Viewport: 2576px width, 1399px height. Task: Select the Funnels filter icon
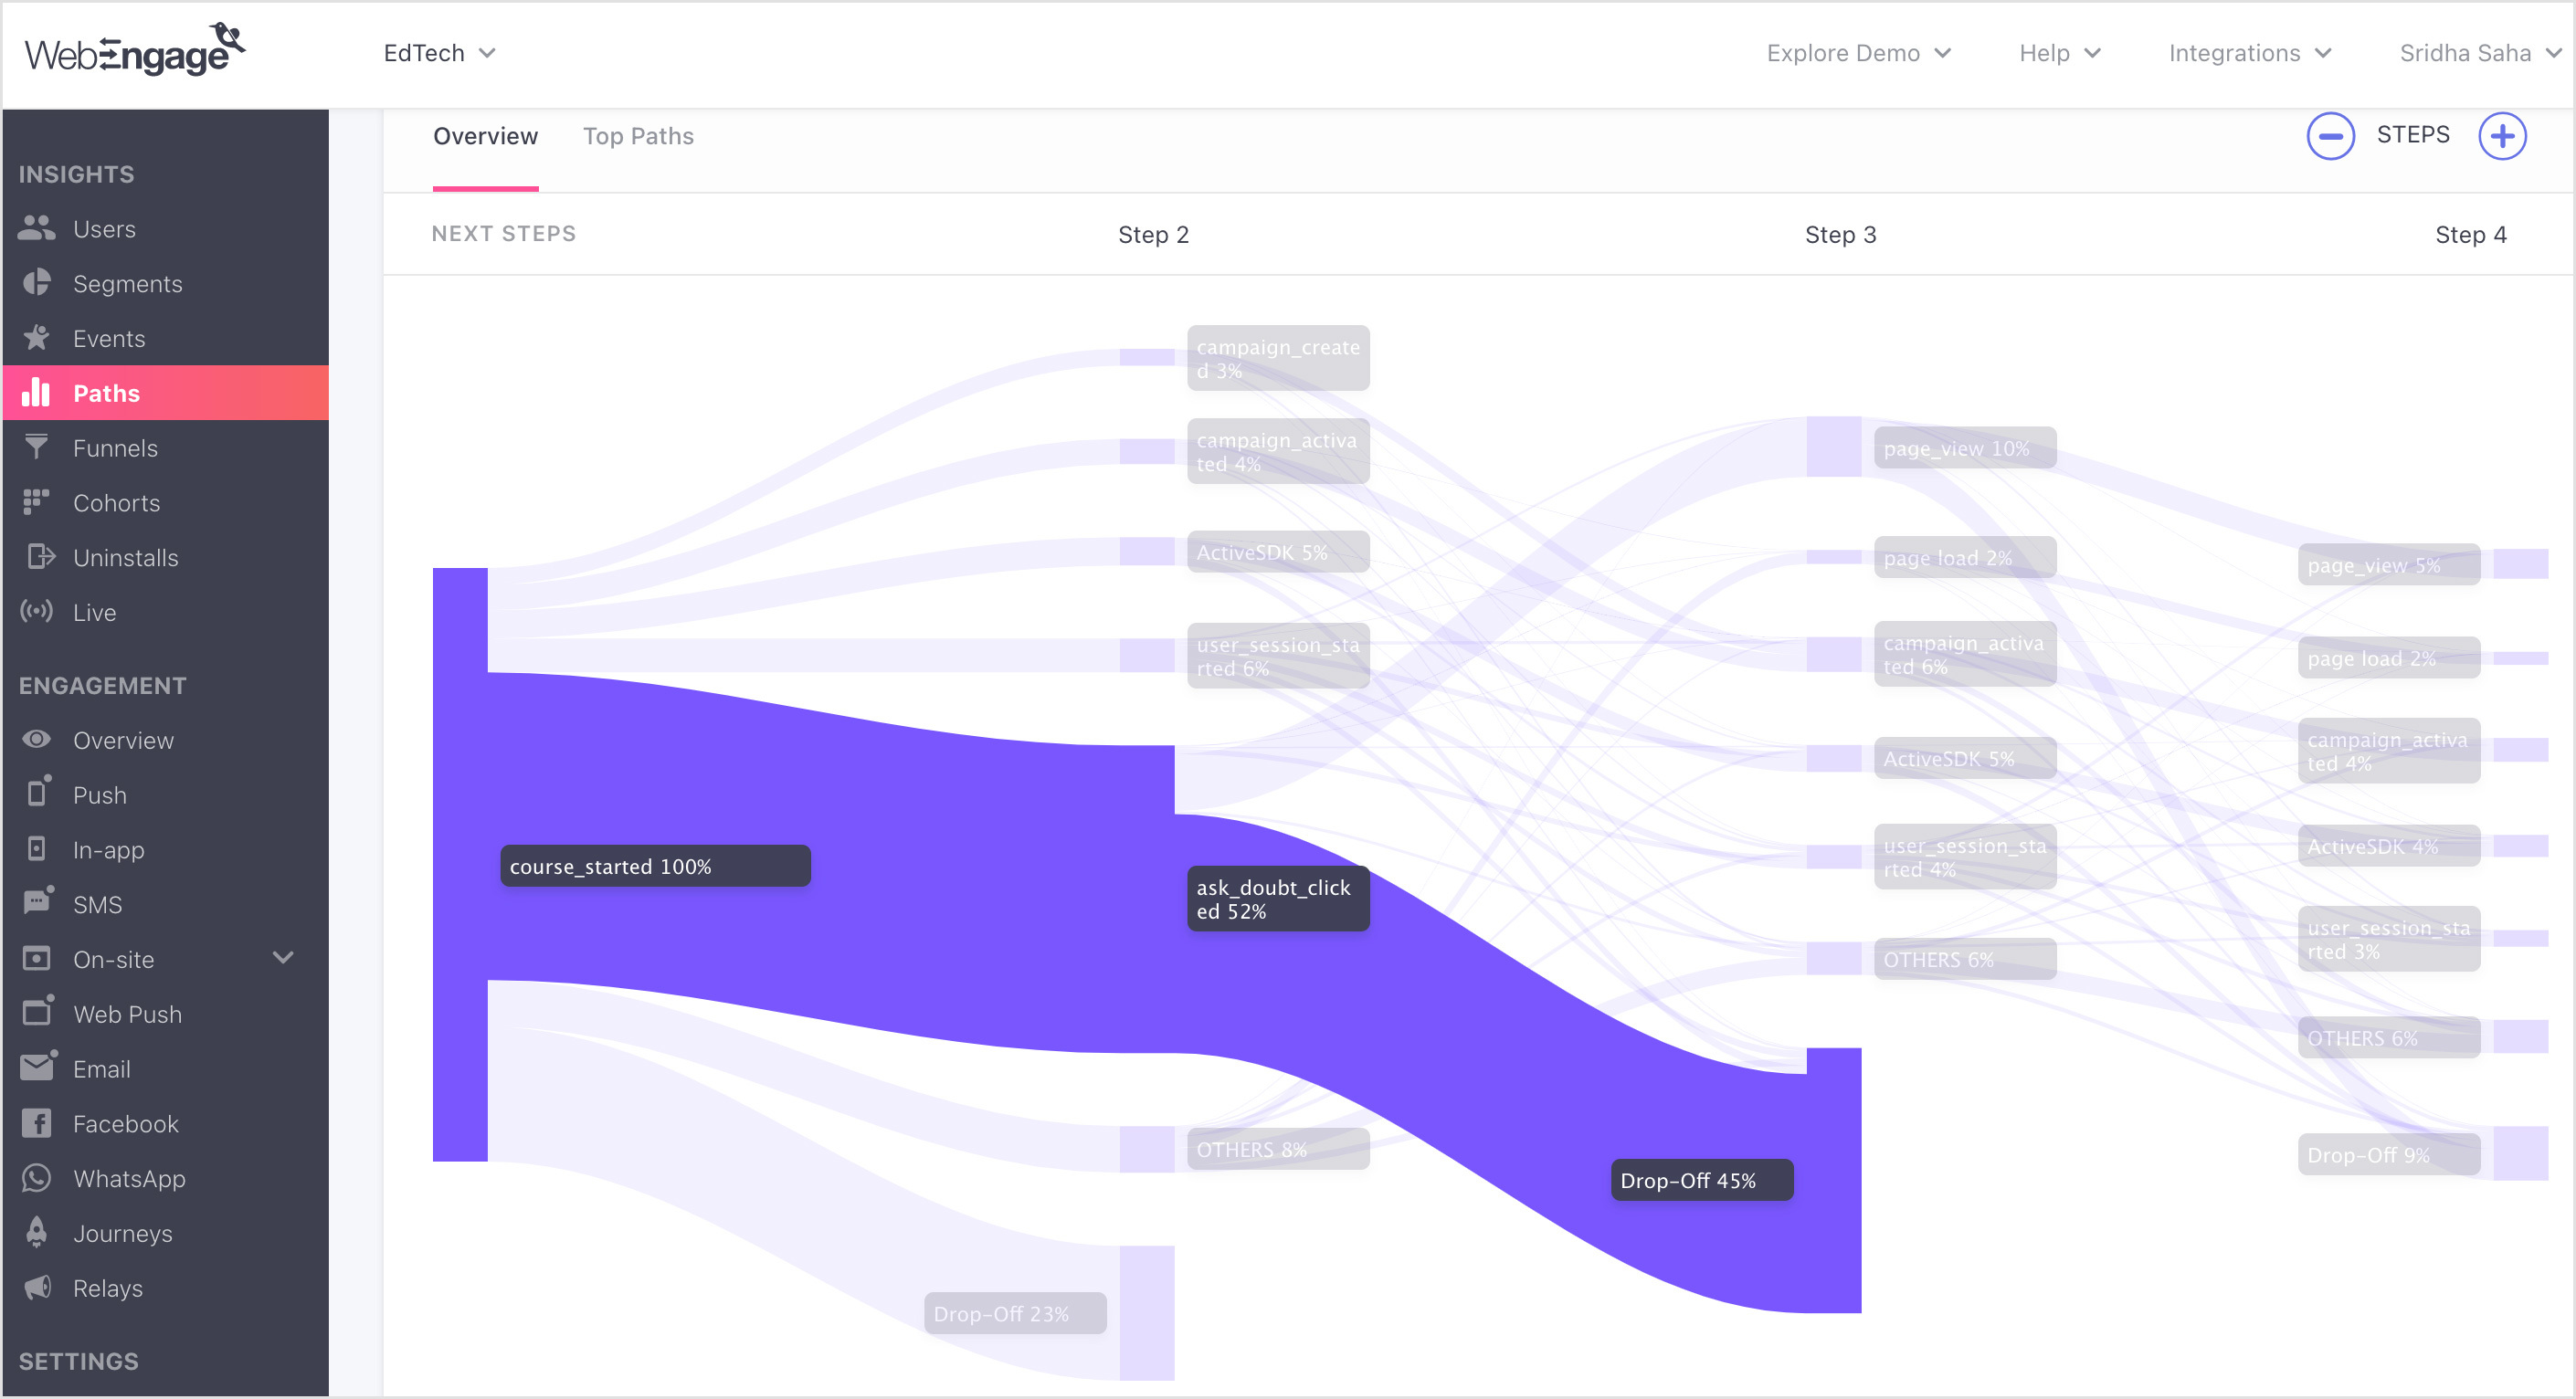click(37, 447)
